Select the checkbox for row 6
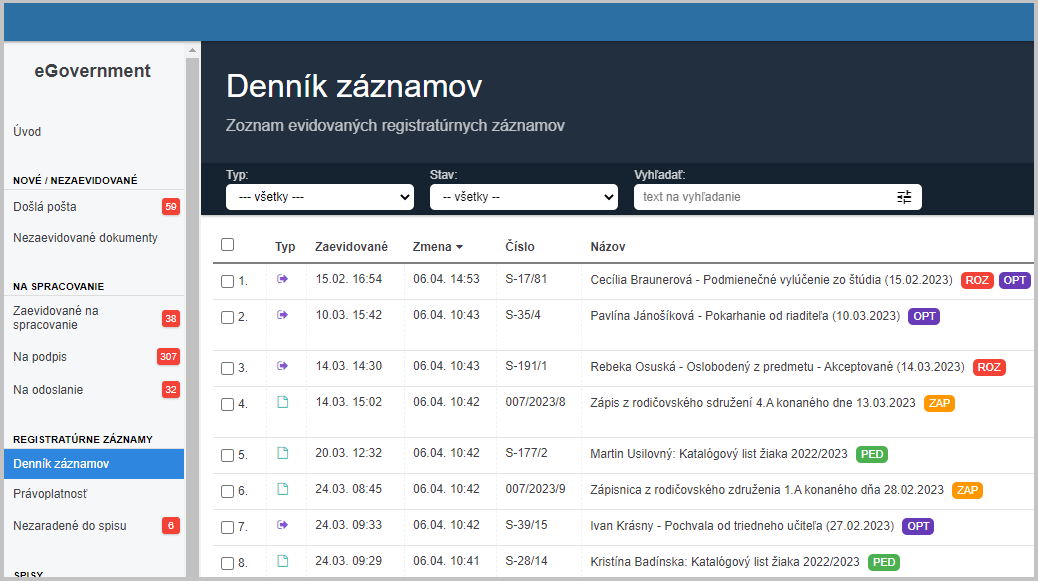 tap(228, 491)
